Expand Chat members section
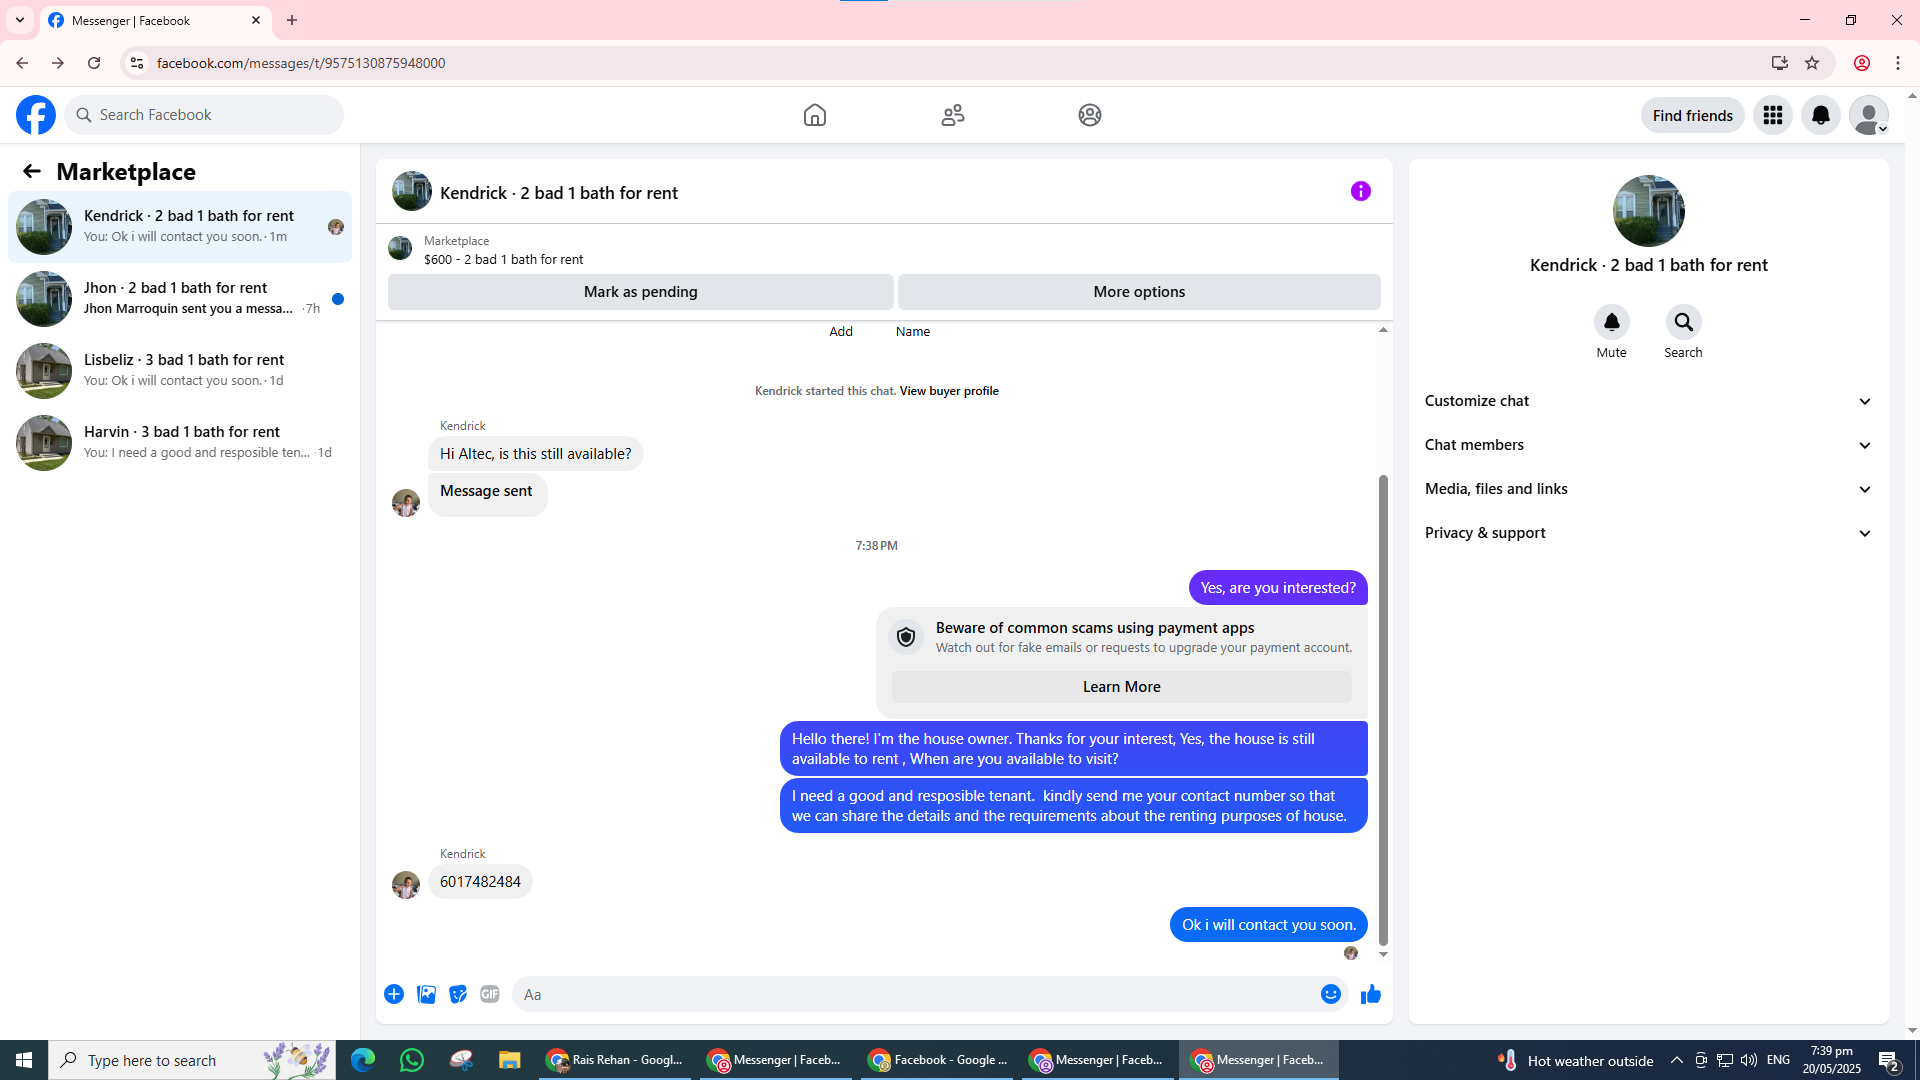Image resolution: width=1920 pixels, height=1080 pixels. pyautogui.click(x=1648, y=445)
